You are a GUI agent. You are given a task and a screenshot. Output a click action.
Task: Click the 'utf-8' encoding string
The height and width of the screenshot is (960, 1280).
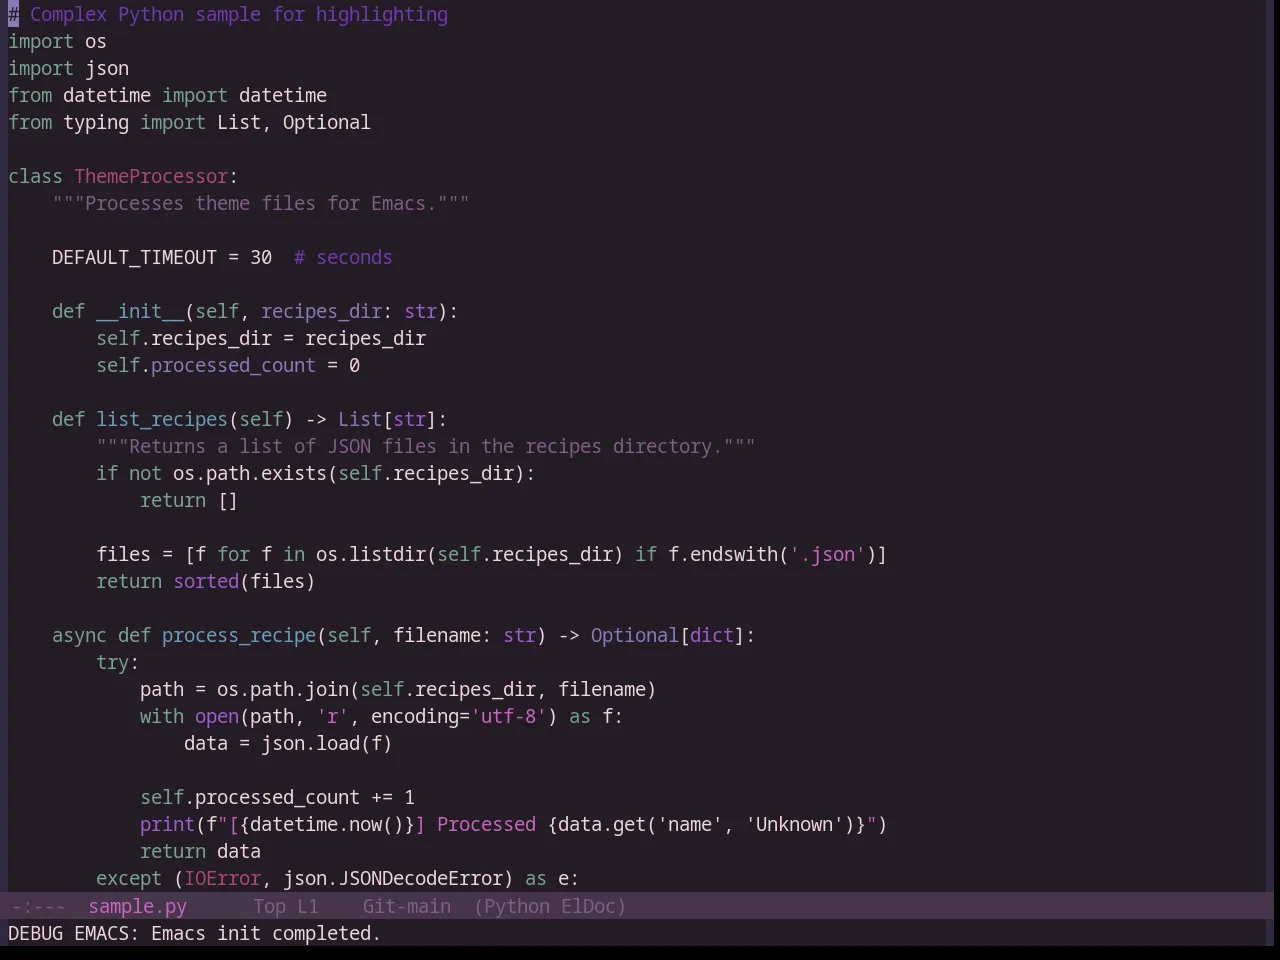508,716
